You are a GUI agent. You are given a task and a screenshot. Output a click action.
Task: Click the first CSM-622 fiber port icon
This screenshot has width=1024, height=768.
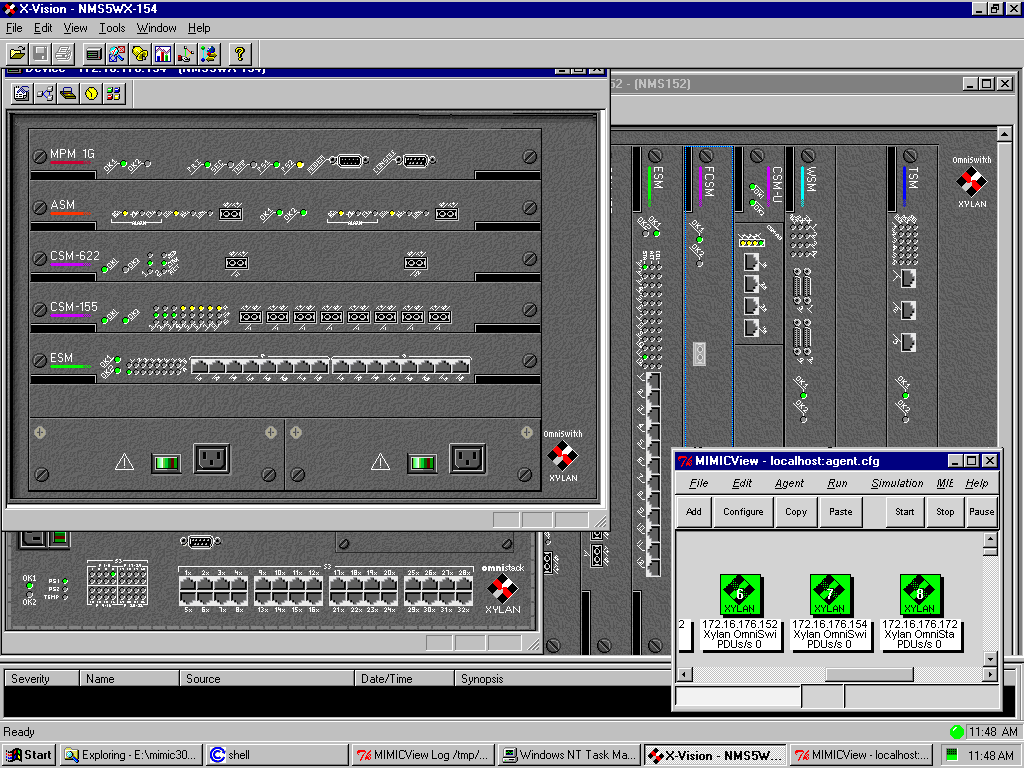click(236, 263)
